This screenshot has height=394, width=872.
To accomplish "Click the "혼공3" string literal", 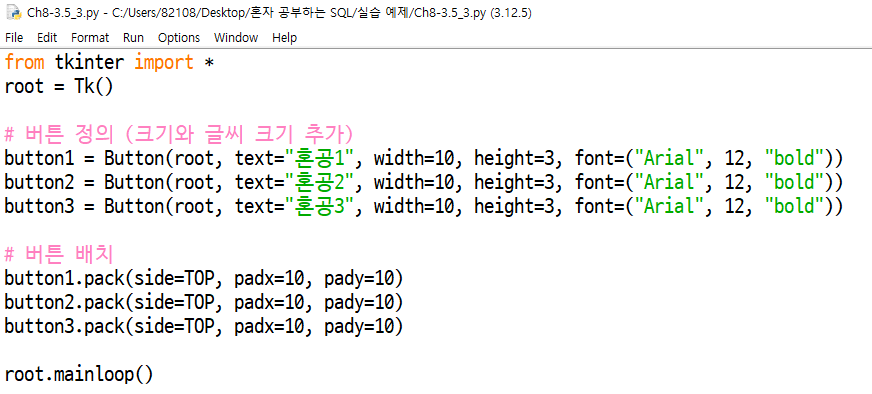I will pos(320,206).
